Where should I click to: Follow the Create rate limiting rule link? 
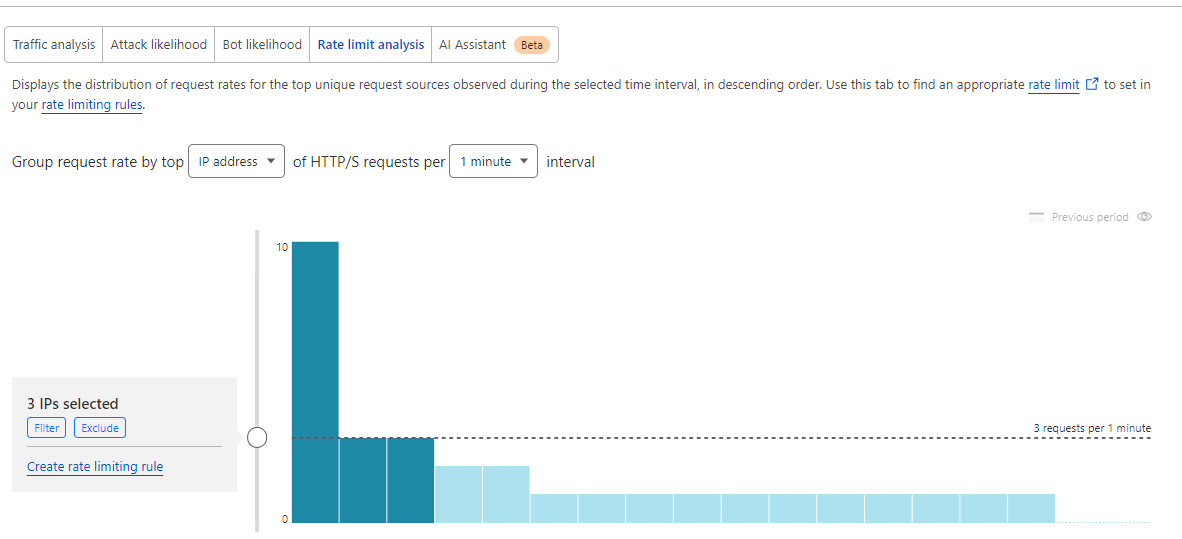point(95,467)
